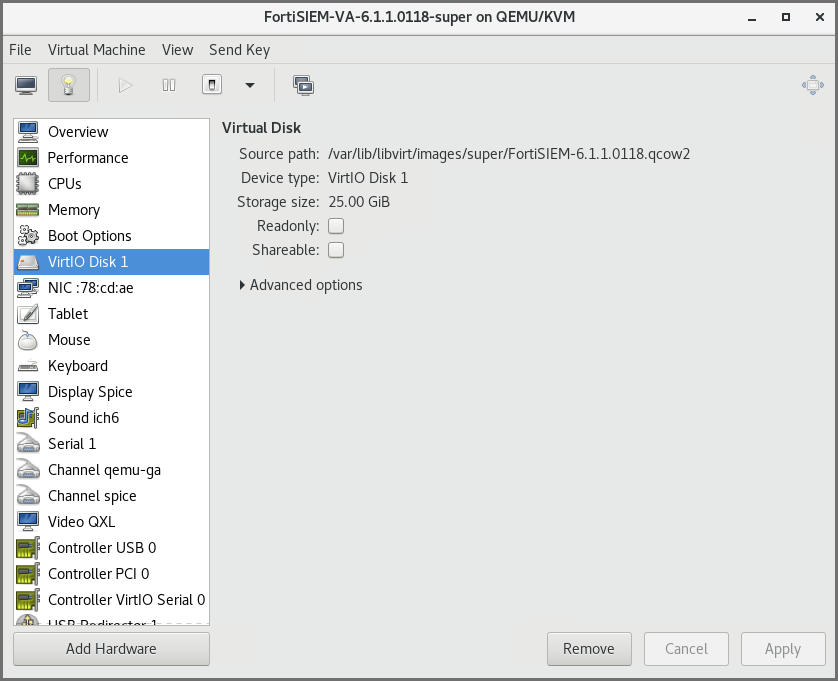This screenshot has height=681, width=838.
Task: Select the virtual hardware details lightbulb icon
Action: [x=67, y=85]
